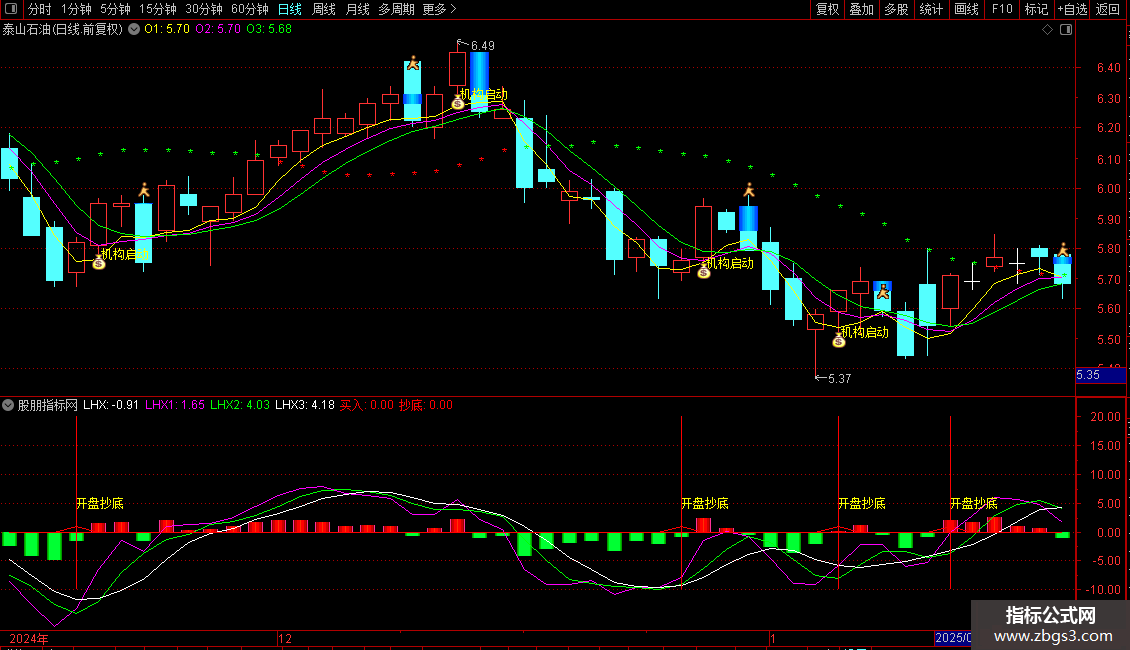Click 返回 to go back
The width and height of the screenshot is (1130, 650).
click(1108, 9)
